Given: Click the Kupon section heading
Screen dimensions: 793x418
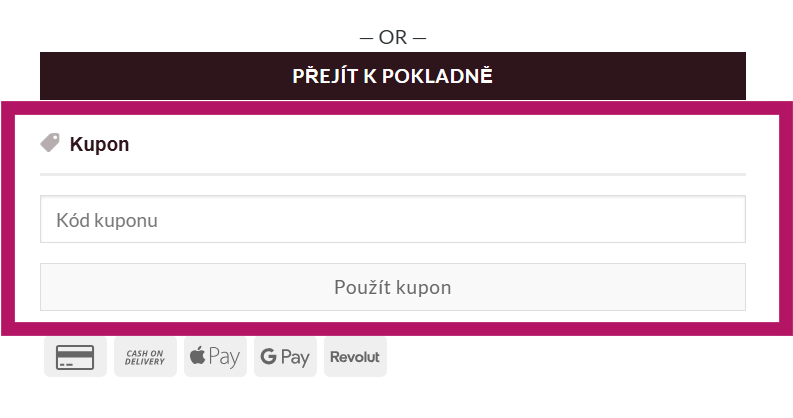Looking at the screenshot, I should [x=99, y=144].
